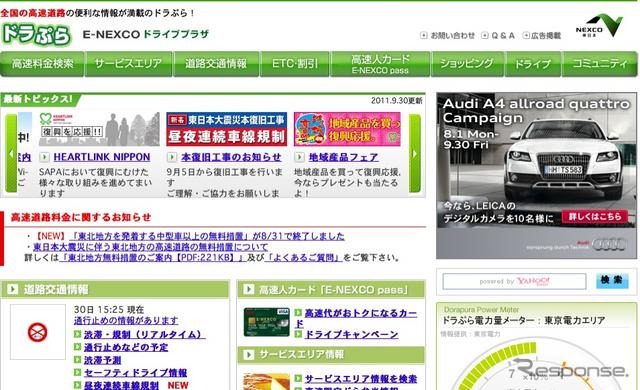Open 昼夜連続車線規制 banner image
Viewport: 640px width, 390px height.
pos(227,129)
